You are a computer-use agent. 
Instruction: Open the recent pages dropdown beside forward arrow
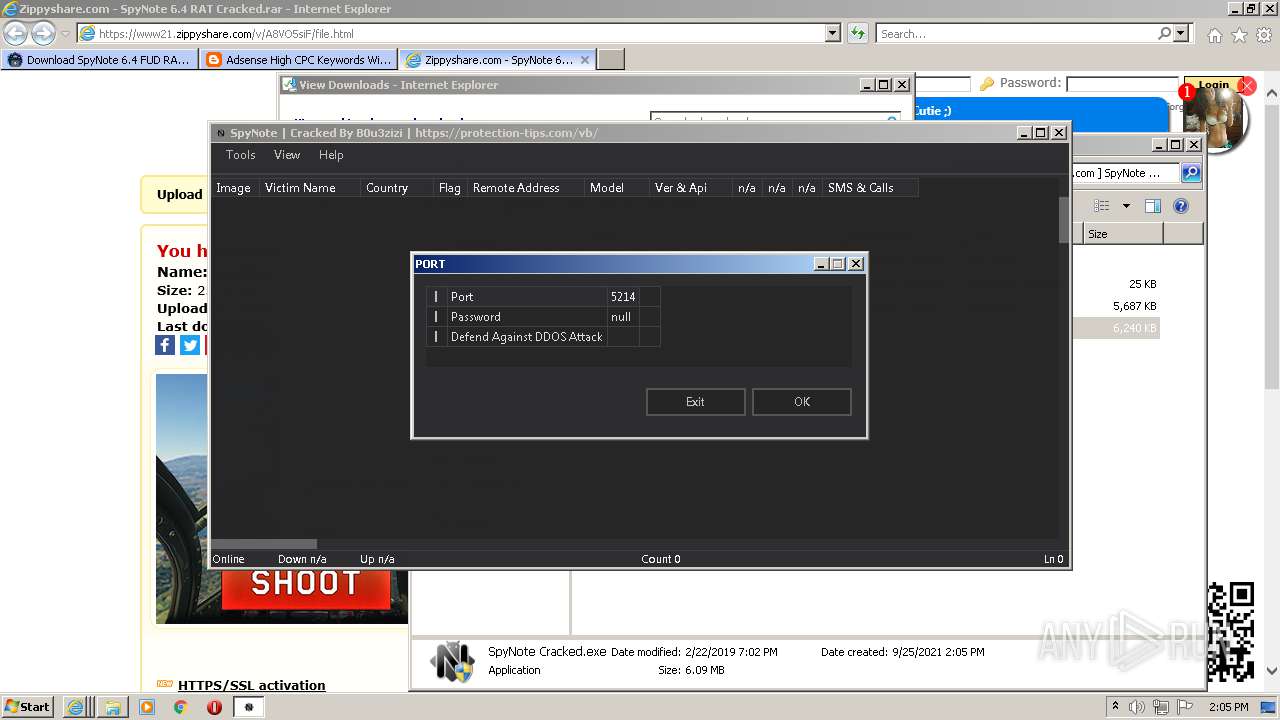pyautogui.click(x=65, y=34)
